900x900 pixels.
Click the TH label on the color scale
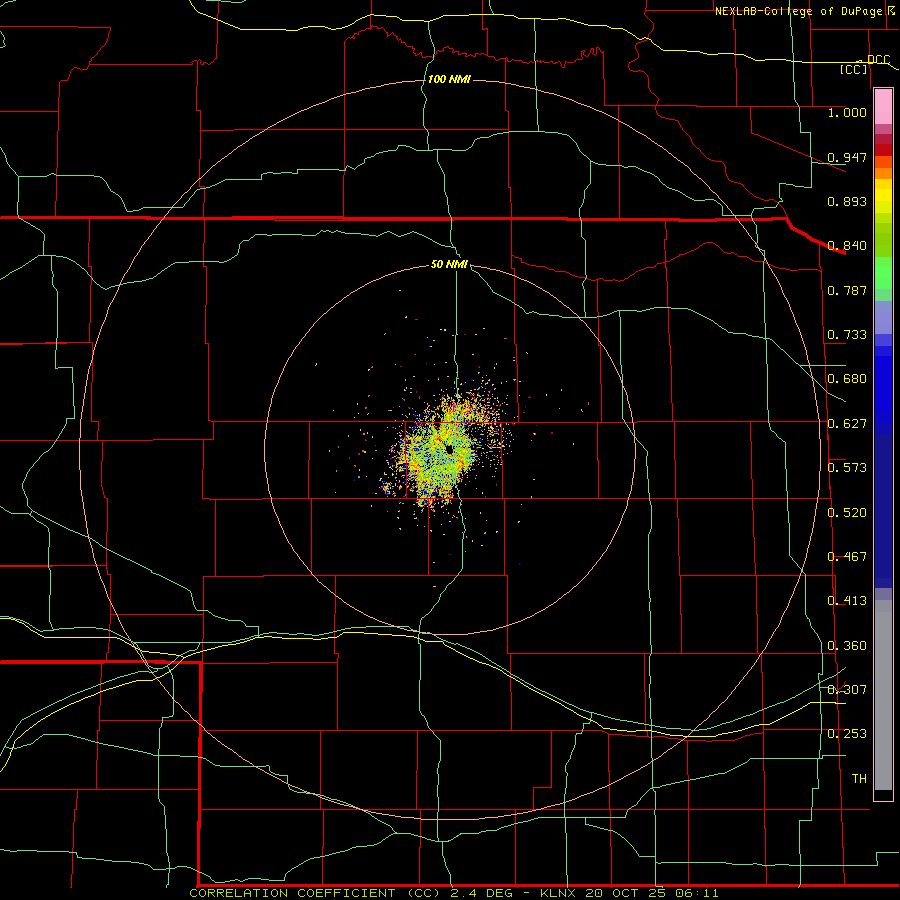859,779
